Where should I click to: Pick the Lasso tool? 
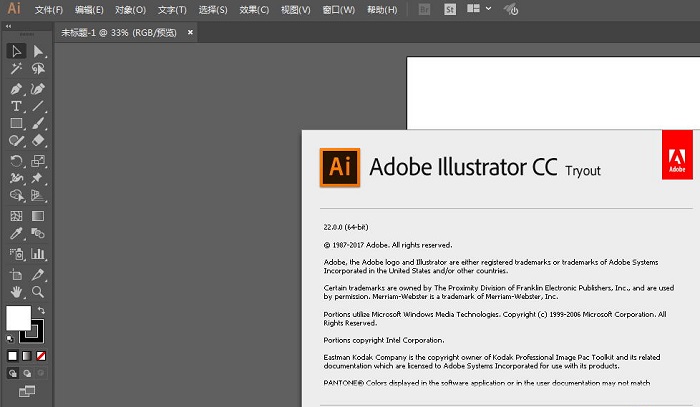38,69
